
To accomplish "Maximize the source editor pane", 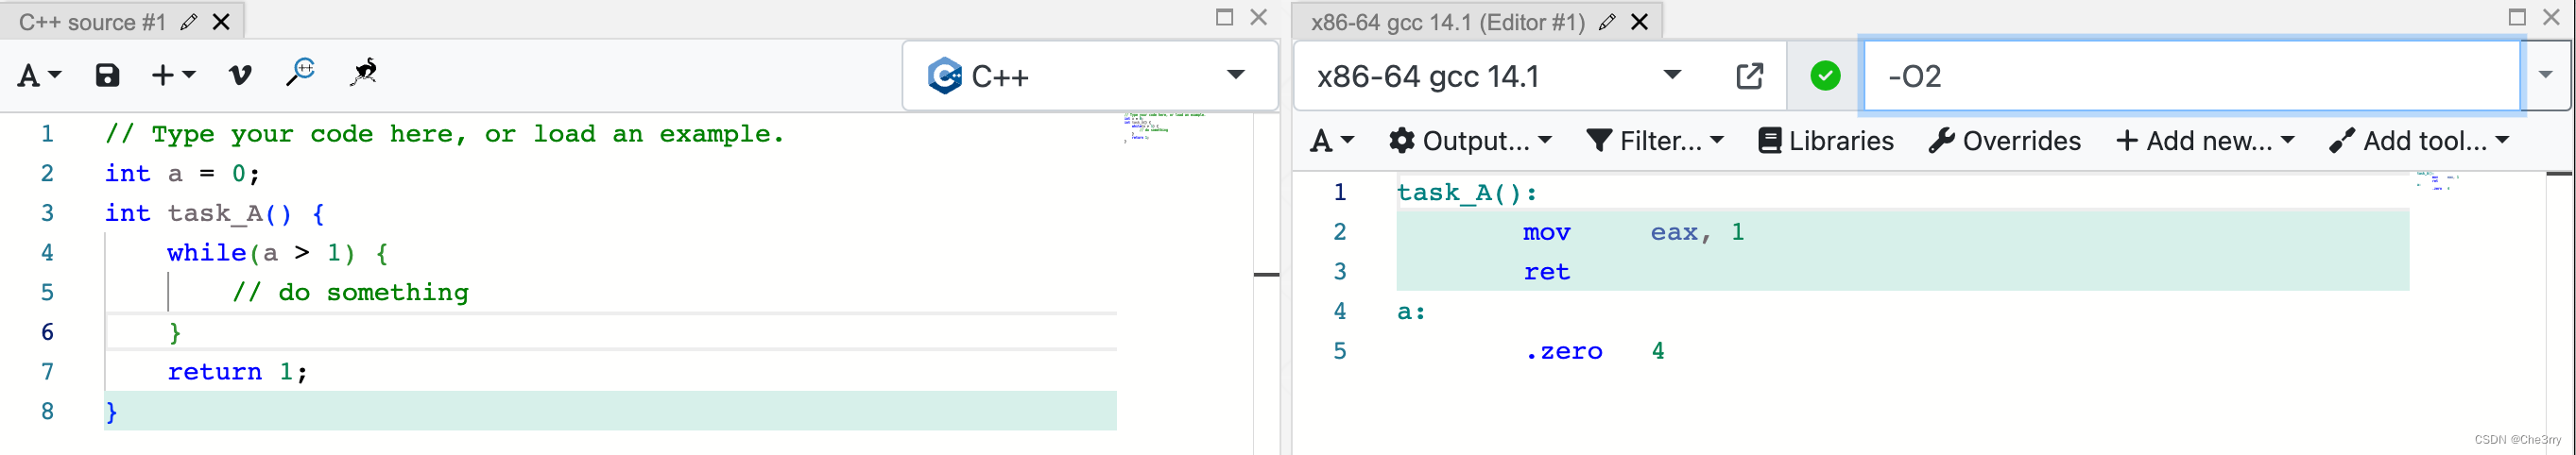I will pyautogui.click(x=1224, y=17).
